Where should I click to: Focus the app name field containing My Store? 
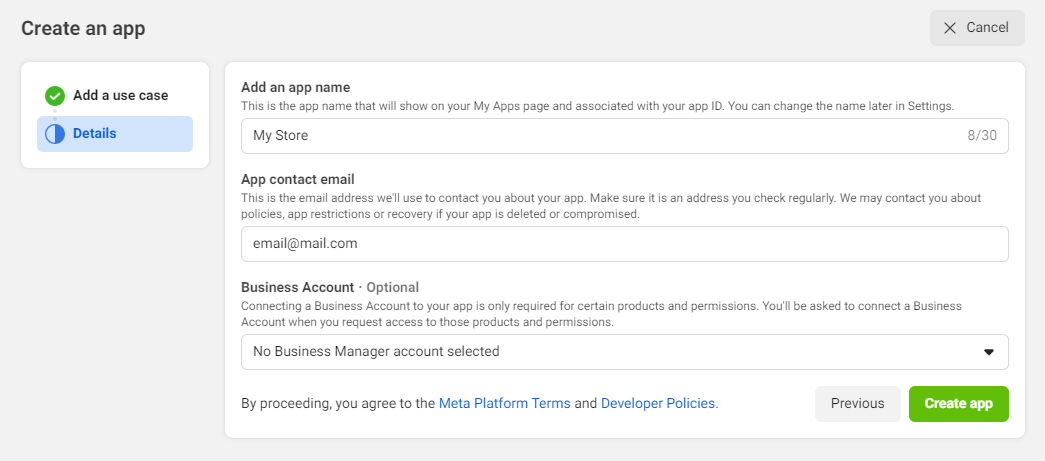click(x=600, y=136)
